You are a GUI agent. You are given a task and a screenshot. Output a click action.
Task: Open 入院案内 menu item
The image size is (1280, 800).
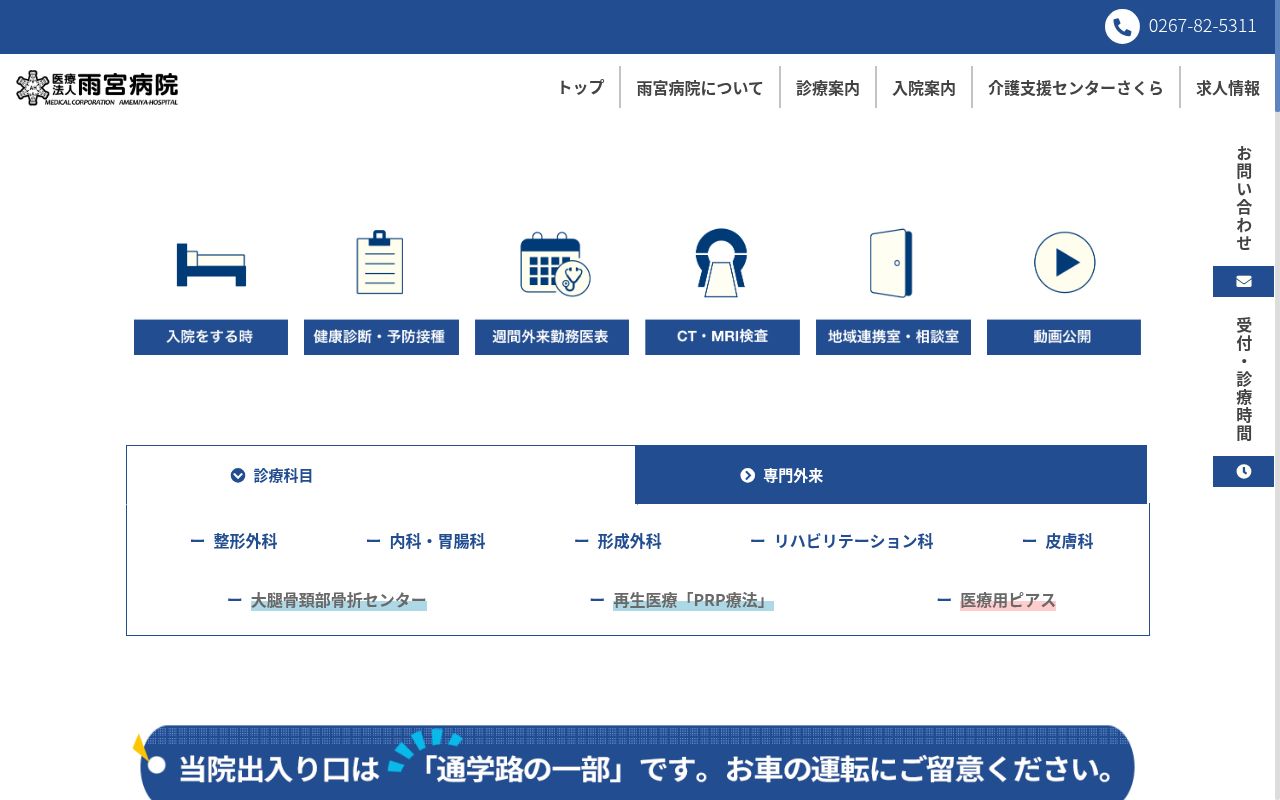tap(924, 87)
